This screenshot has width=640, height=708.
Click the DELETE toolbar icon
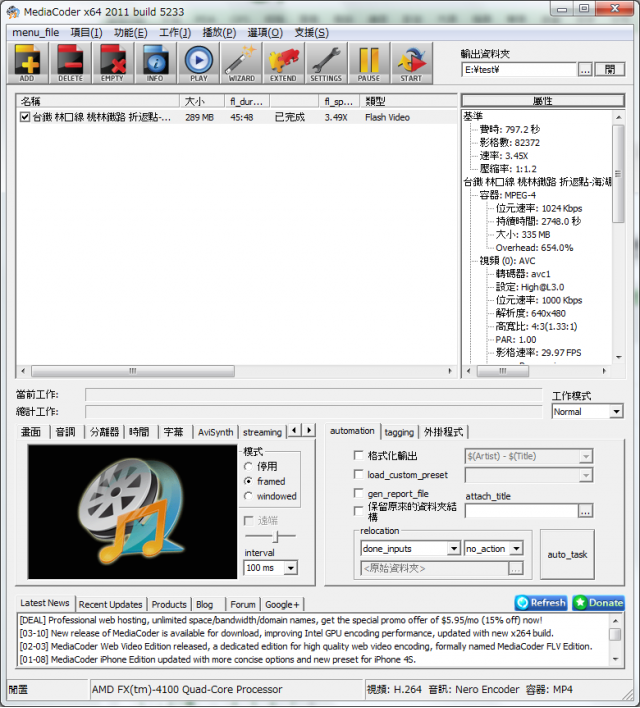point(70,63)
